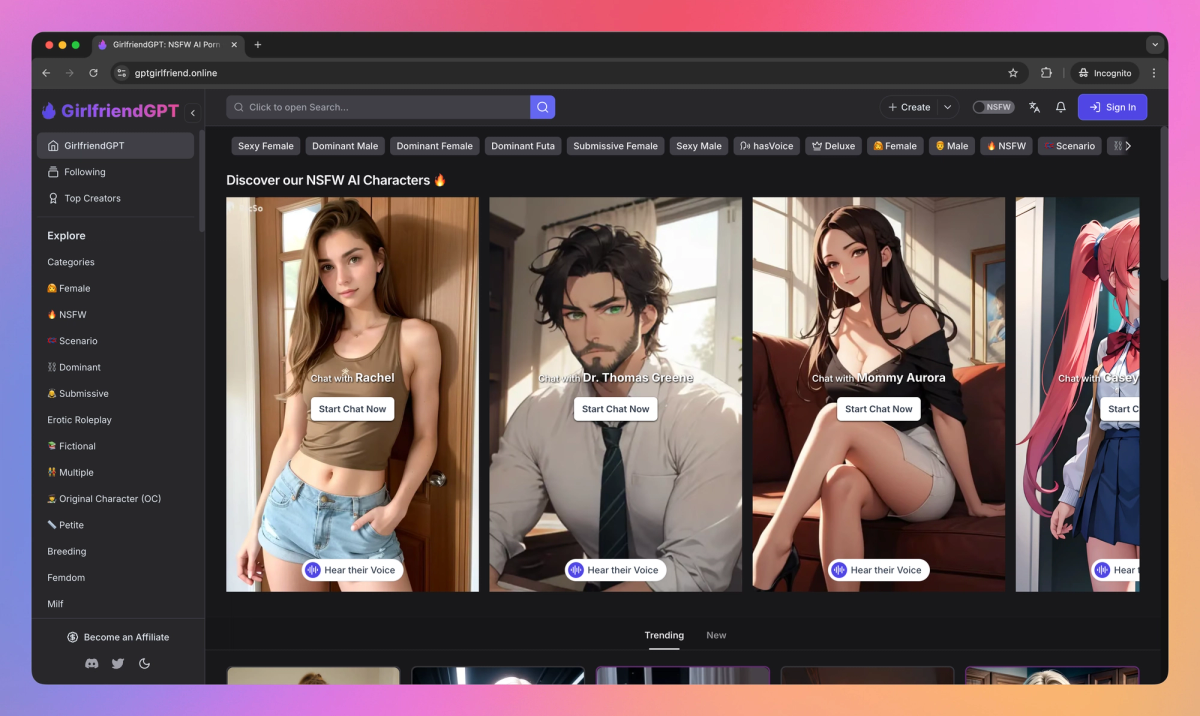Click the moon theme icon
1200x716 pixels.
[144, 663]
